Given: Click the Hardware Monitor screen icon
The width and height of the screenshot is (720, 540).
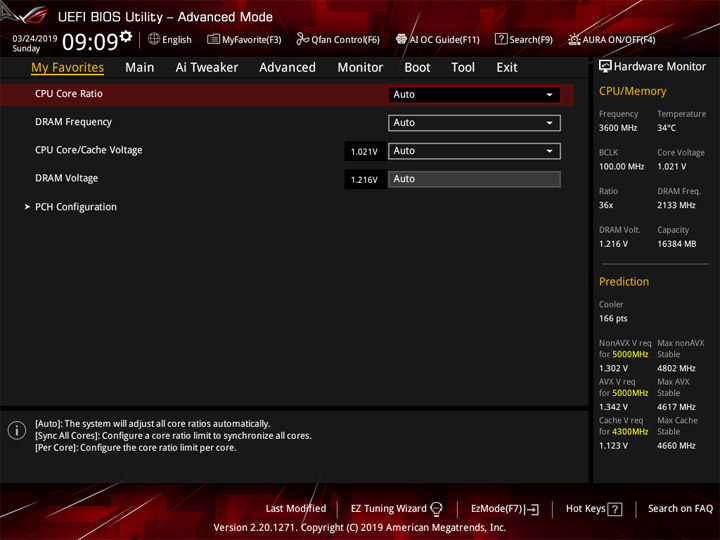Looking at the screenshot, I should coord(605,67).
